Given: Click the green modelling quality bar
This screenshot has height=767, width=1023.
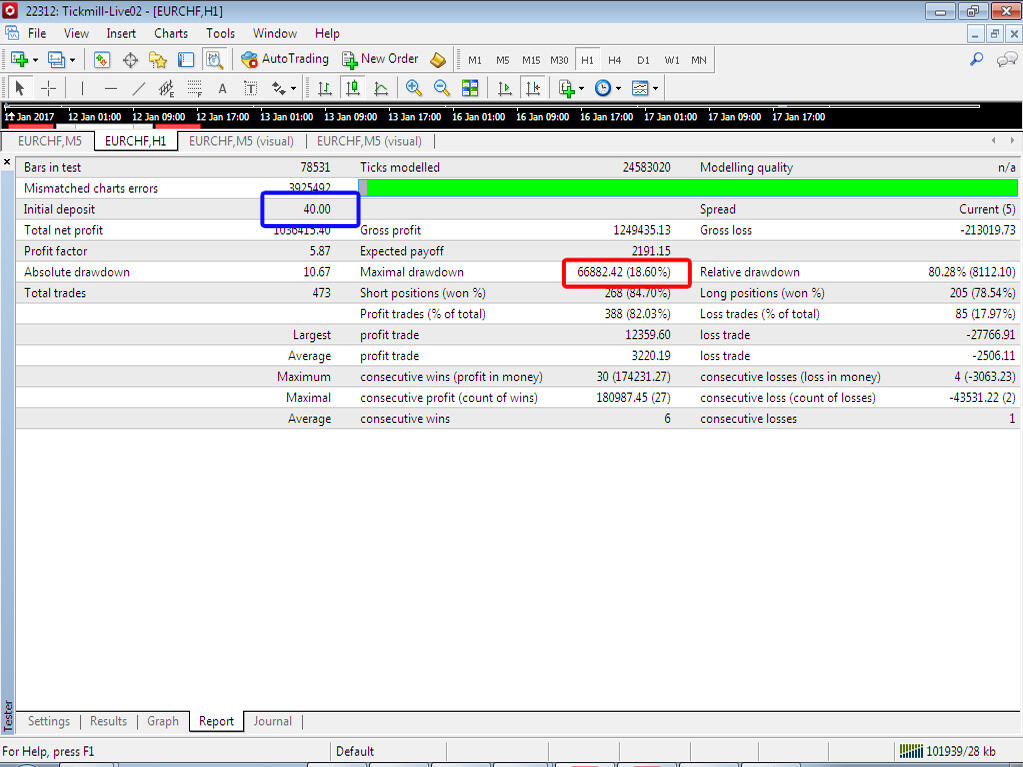Looking at the screenshot, I should (688, 188).
